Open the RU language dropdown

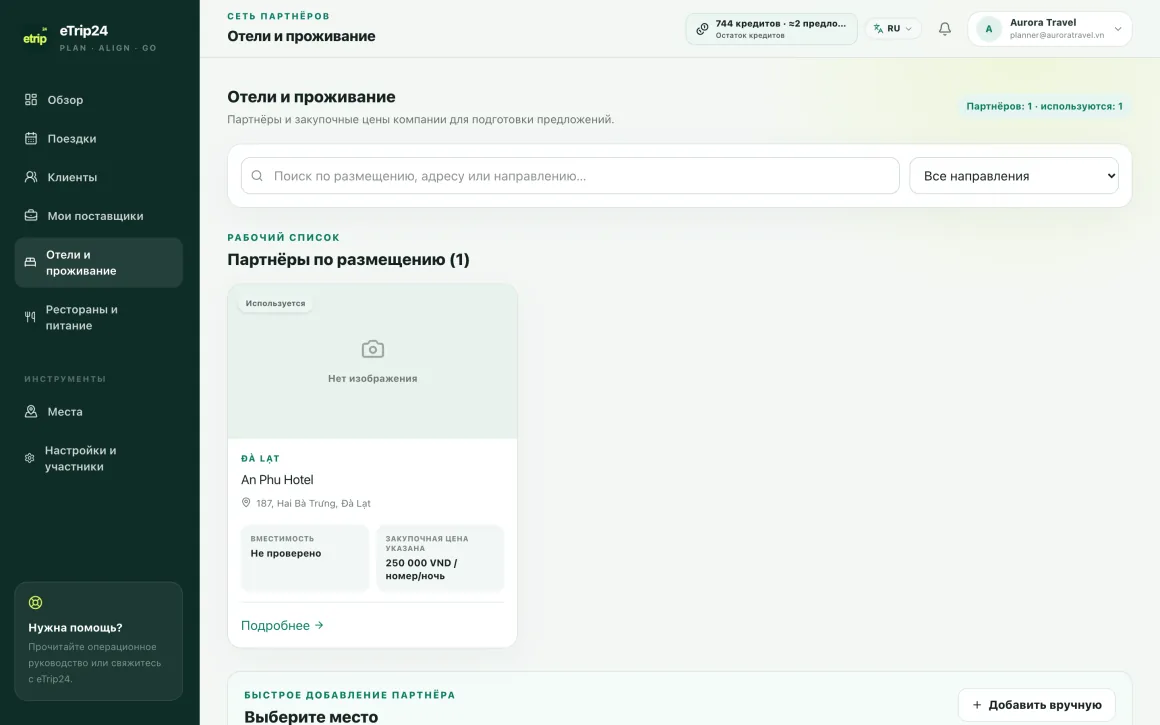click(894, 29)
